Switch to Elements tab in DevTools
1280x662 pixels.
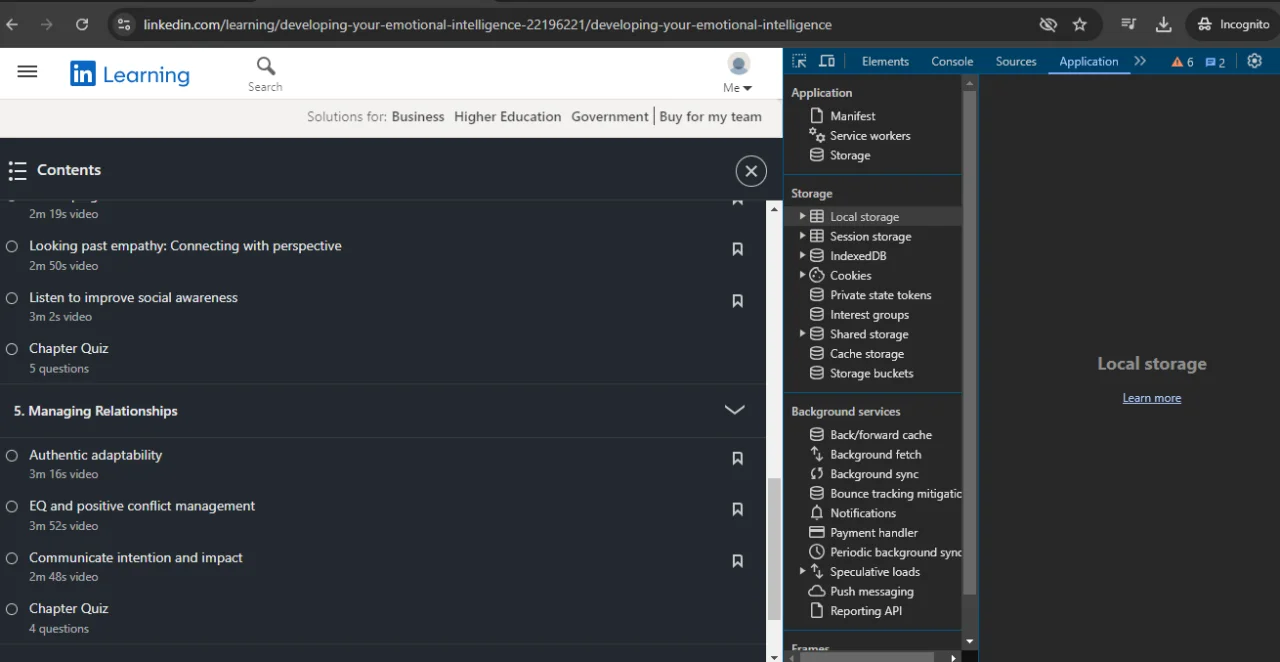point(885,61)
